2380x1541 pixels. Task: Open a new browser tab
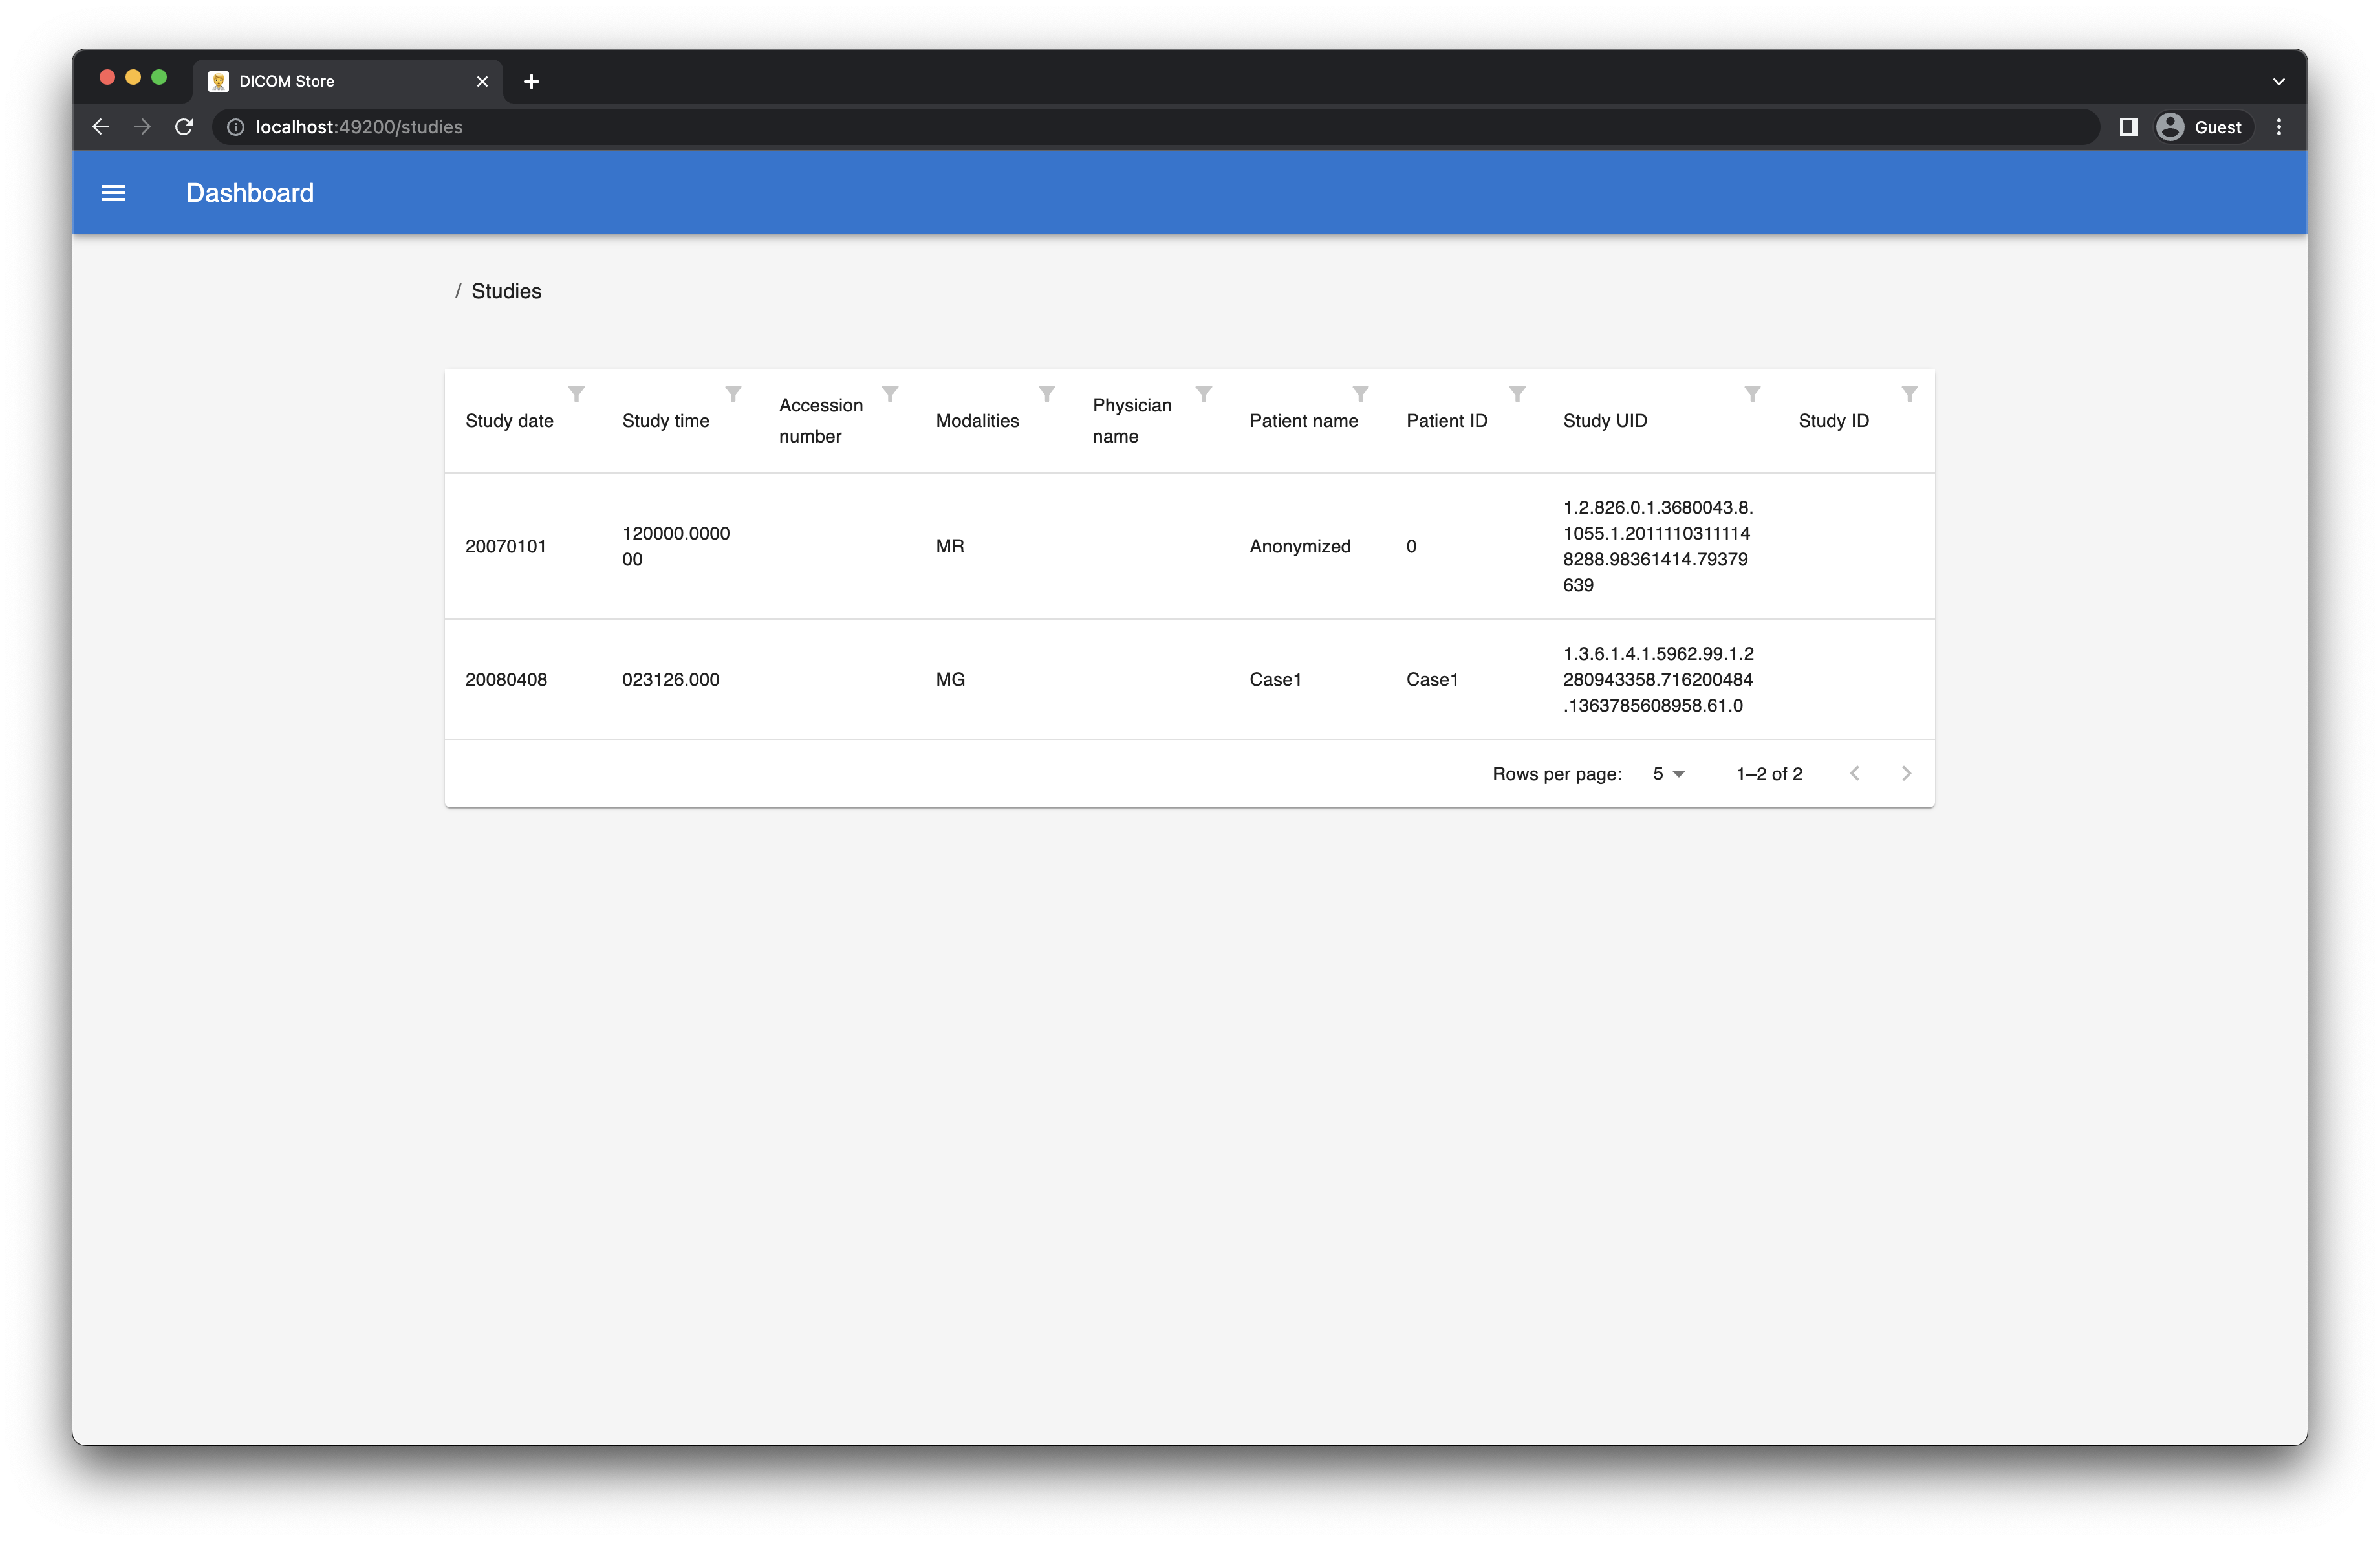click(x=531, y=81)
